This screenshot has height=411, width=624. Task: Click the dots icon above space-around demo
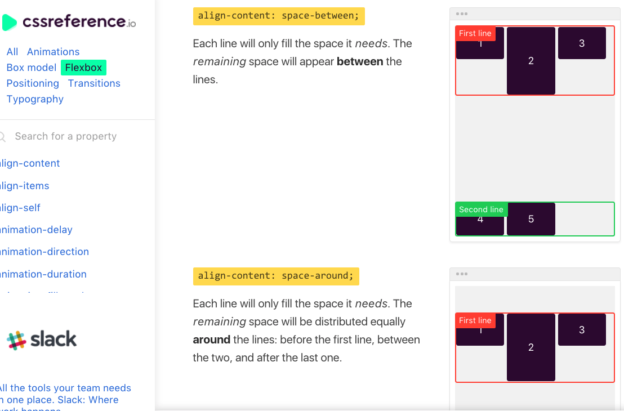462,274
